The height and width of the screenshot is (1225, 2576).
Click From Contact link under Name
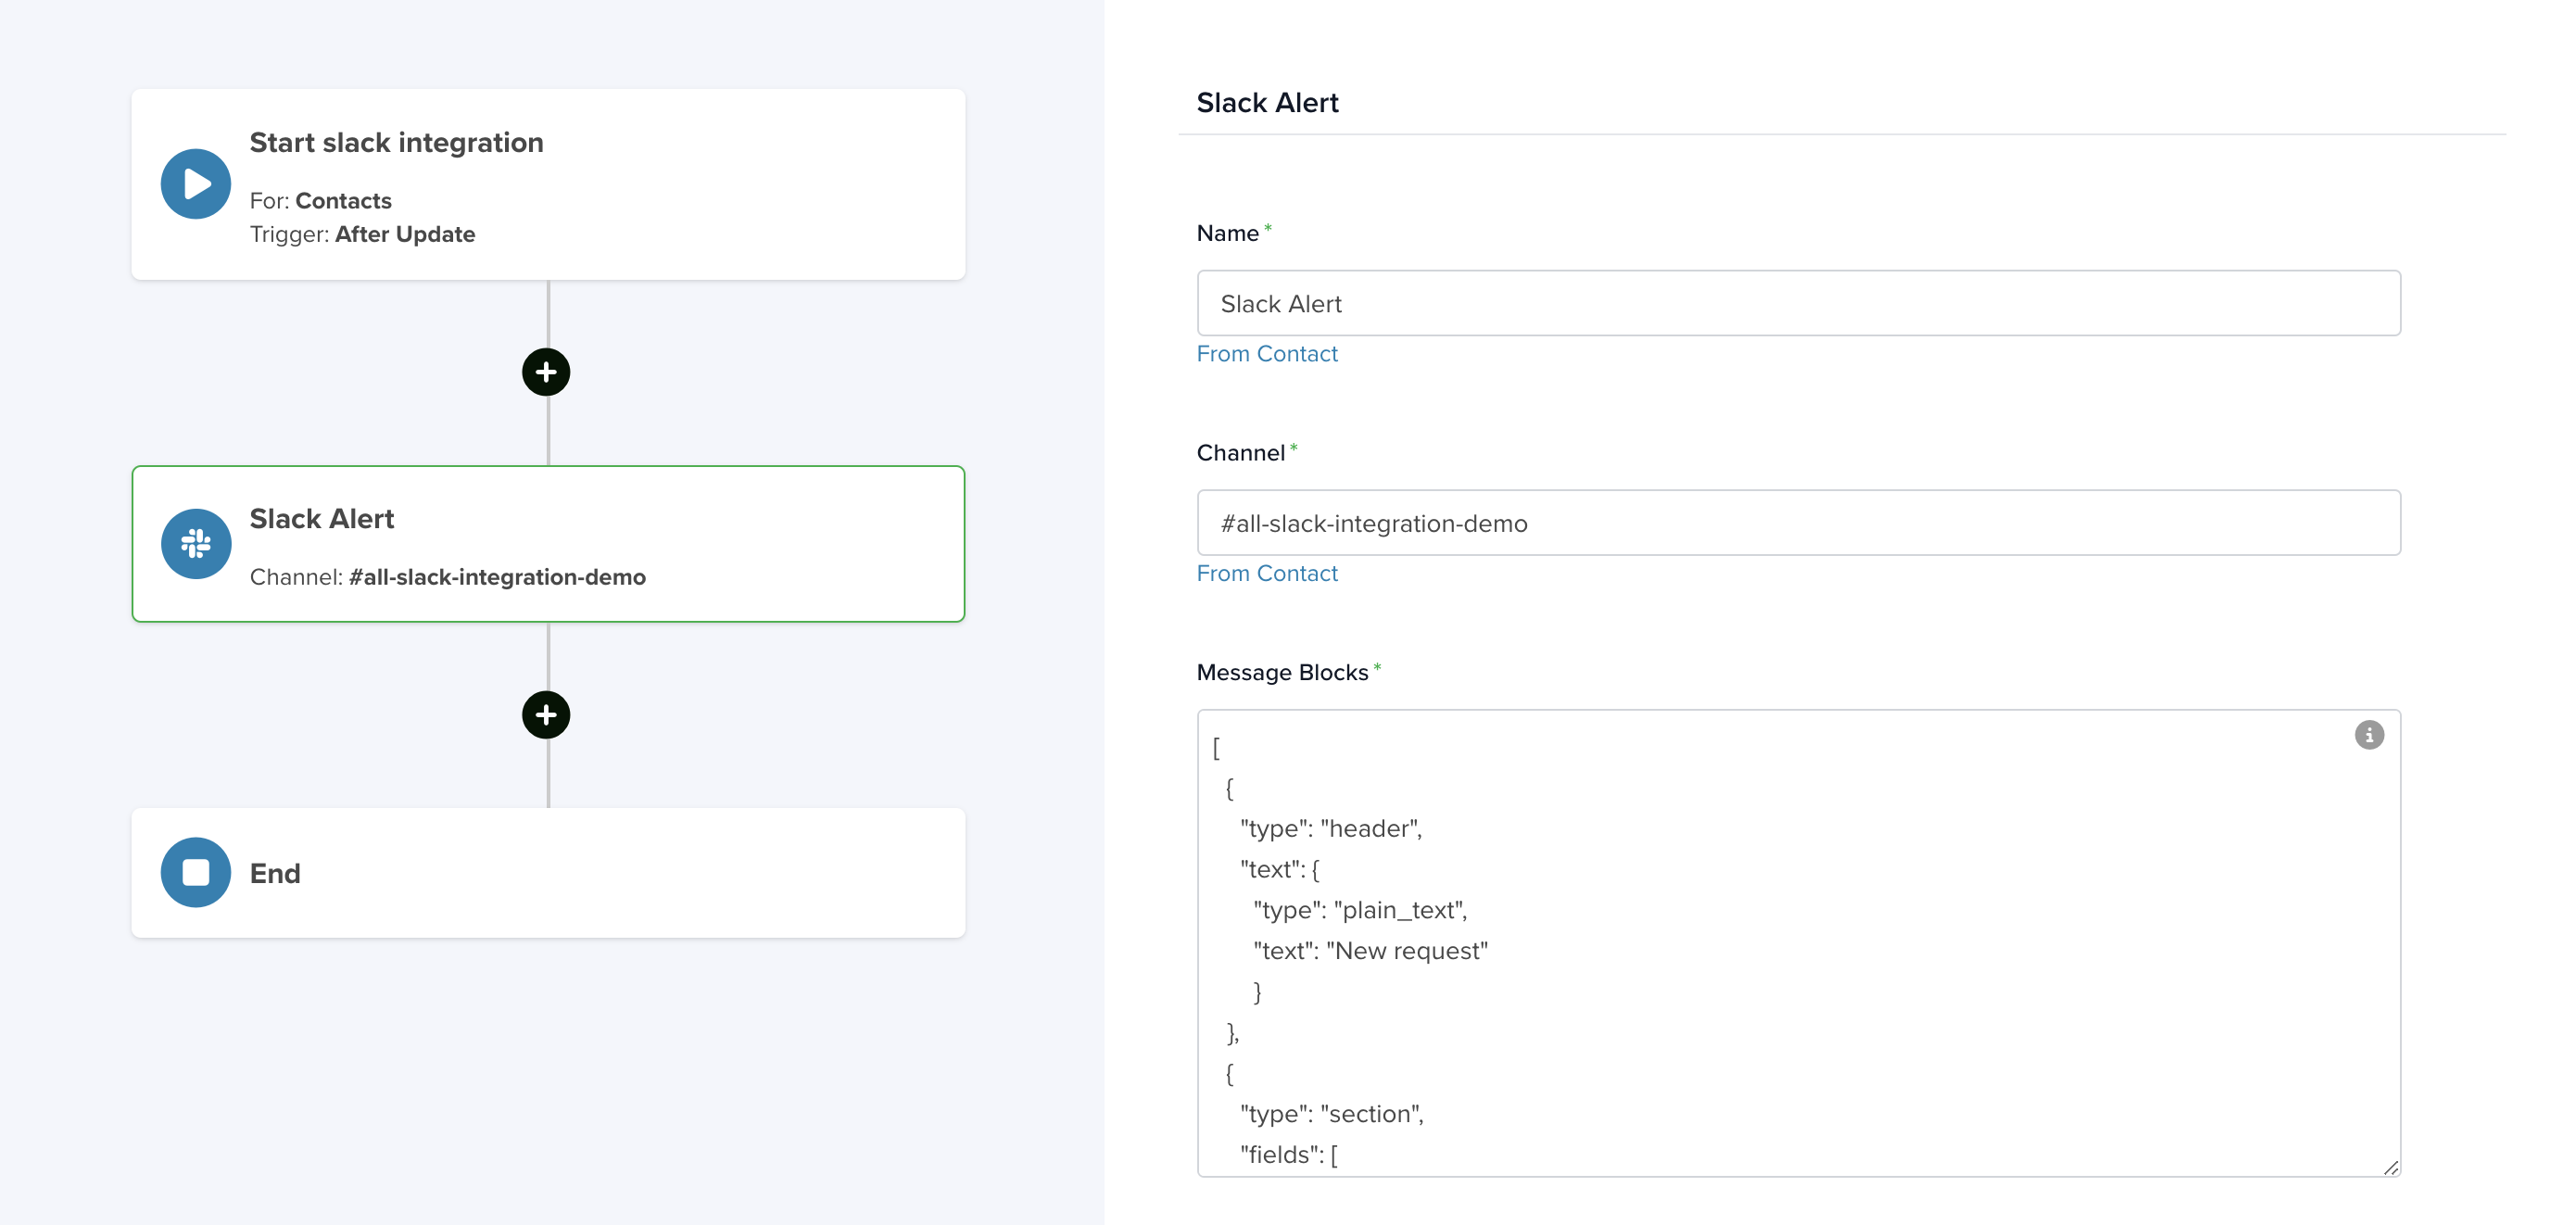(x=1266, y=354)
